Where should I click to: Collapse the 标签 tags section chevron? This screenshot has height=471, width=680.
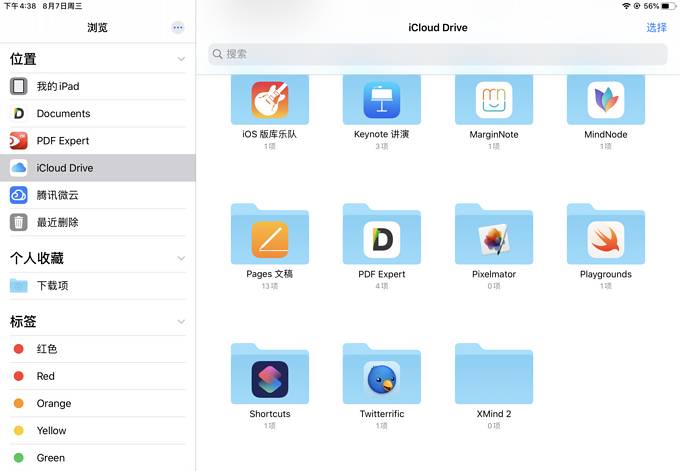(181, 322)
